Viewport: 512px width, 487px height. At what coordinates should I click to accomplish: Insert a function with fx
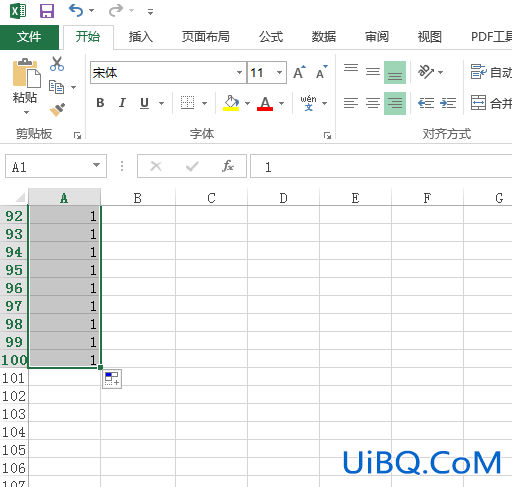[228, 166]
